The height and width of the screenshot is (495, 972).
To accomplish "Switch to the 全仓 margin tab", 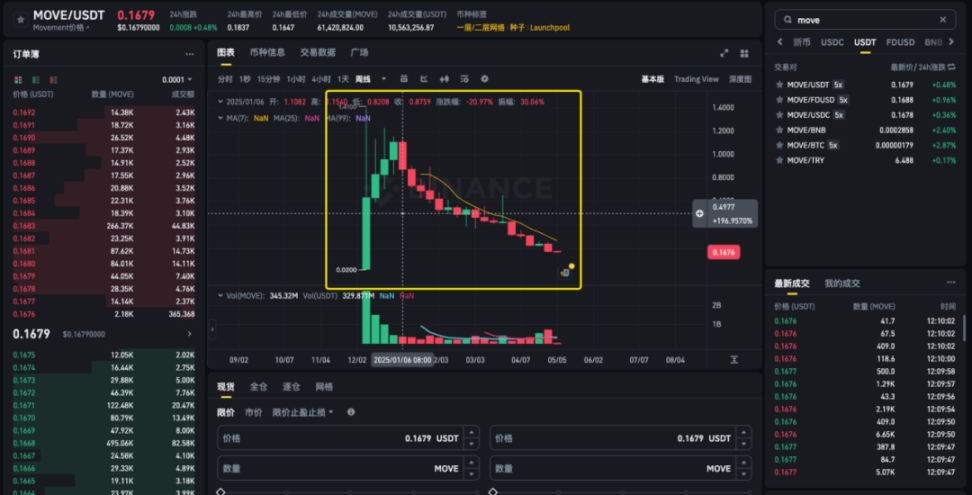I will pyautogui.click(x=258, y=387).
